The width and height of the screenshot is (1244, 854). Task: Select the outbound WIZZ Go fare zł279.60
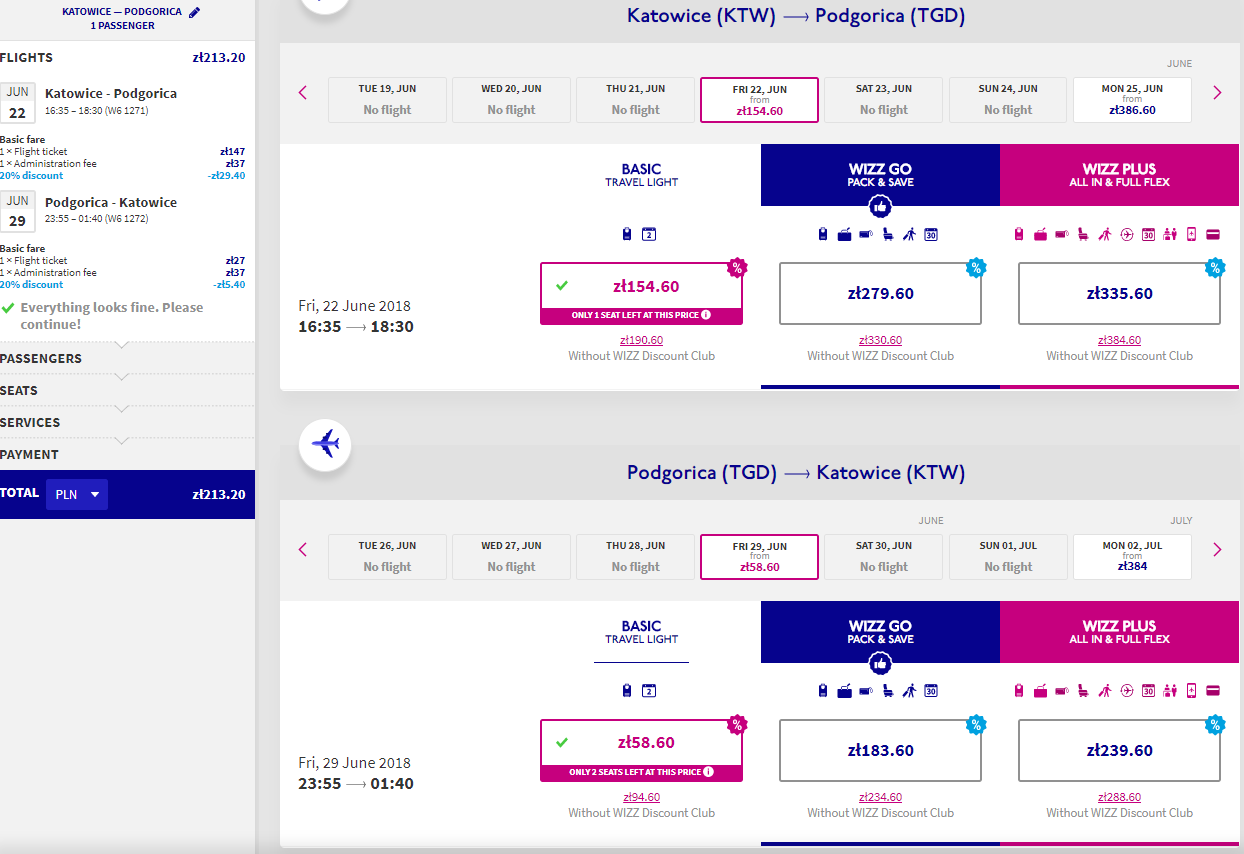click(880, 294)
